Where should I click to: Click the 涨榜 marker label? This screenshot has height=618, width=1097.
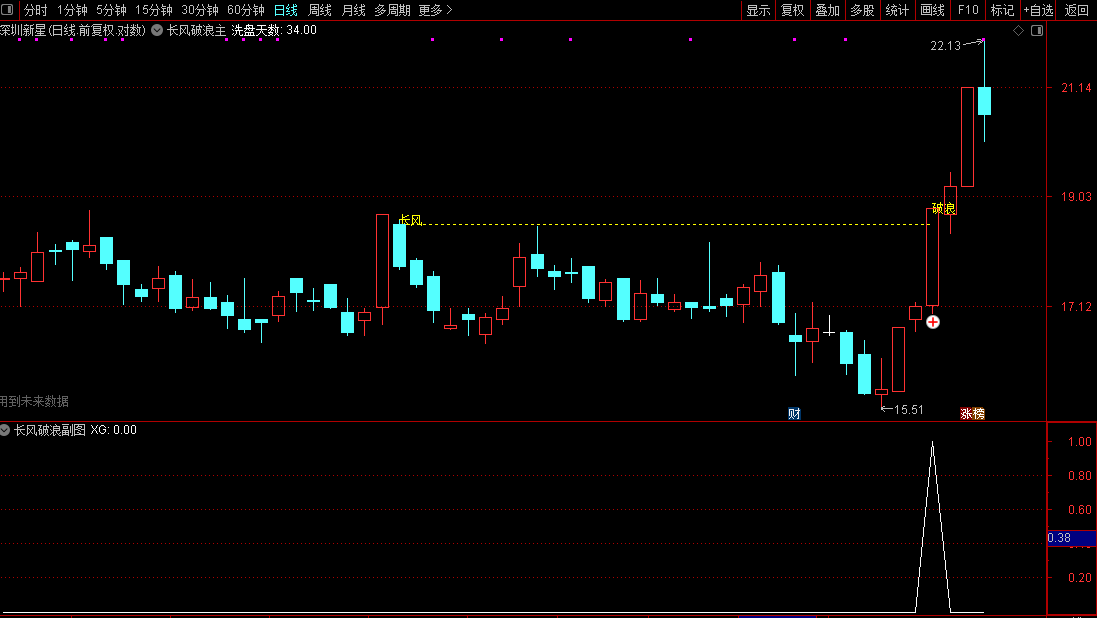[972, 414]
